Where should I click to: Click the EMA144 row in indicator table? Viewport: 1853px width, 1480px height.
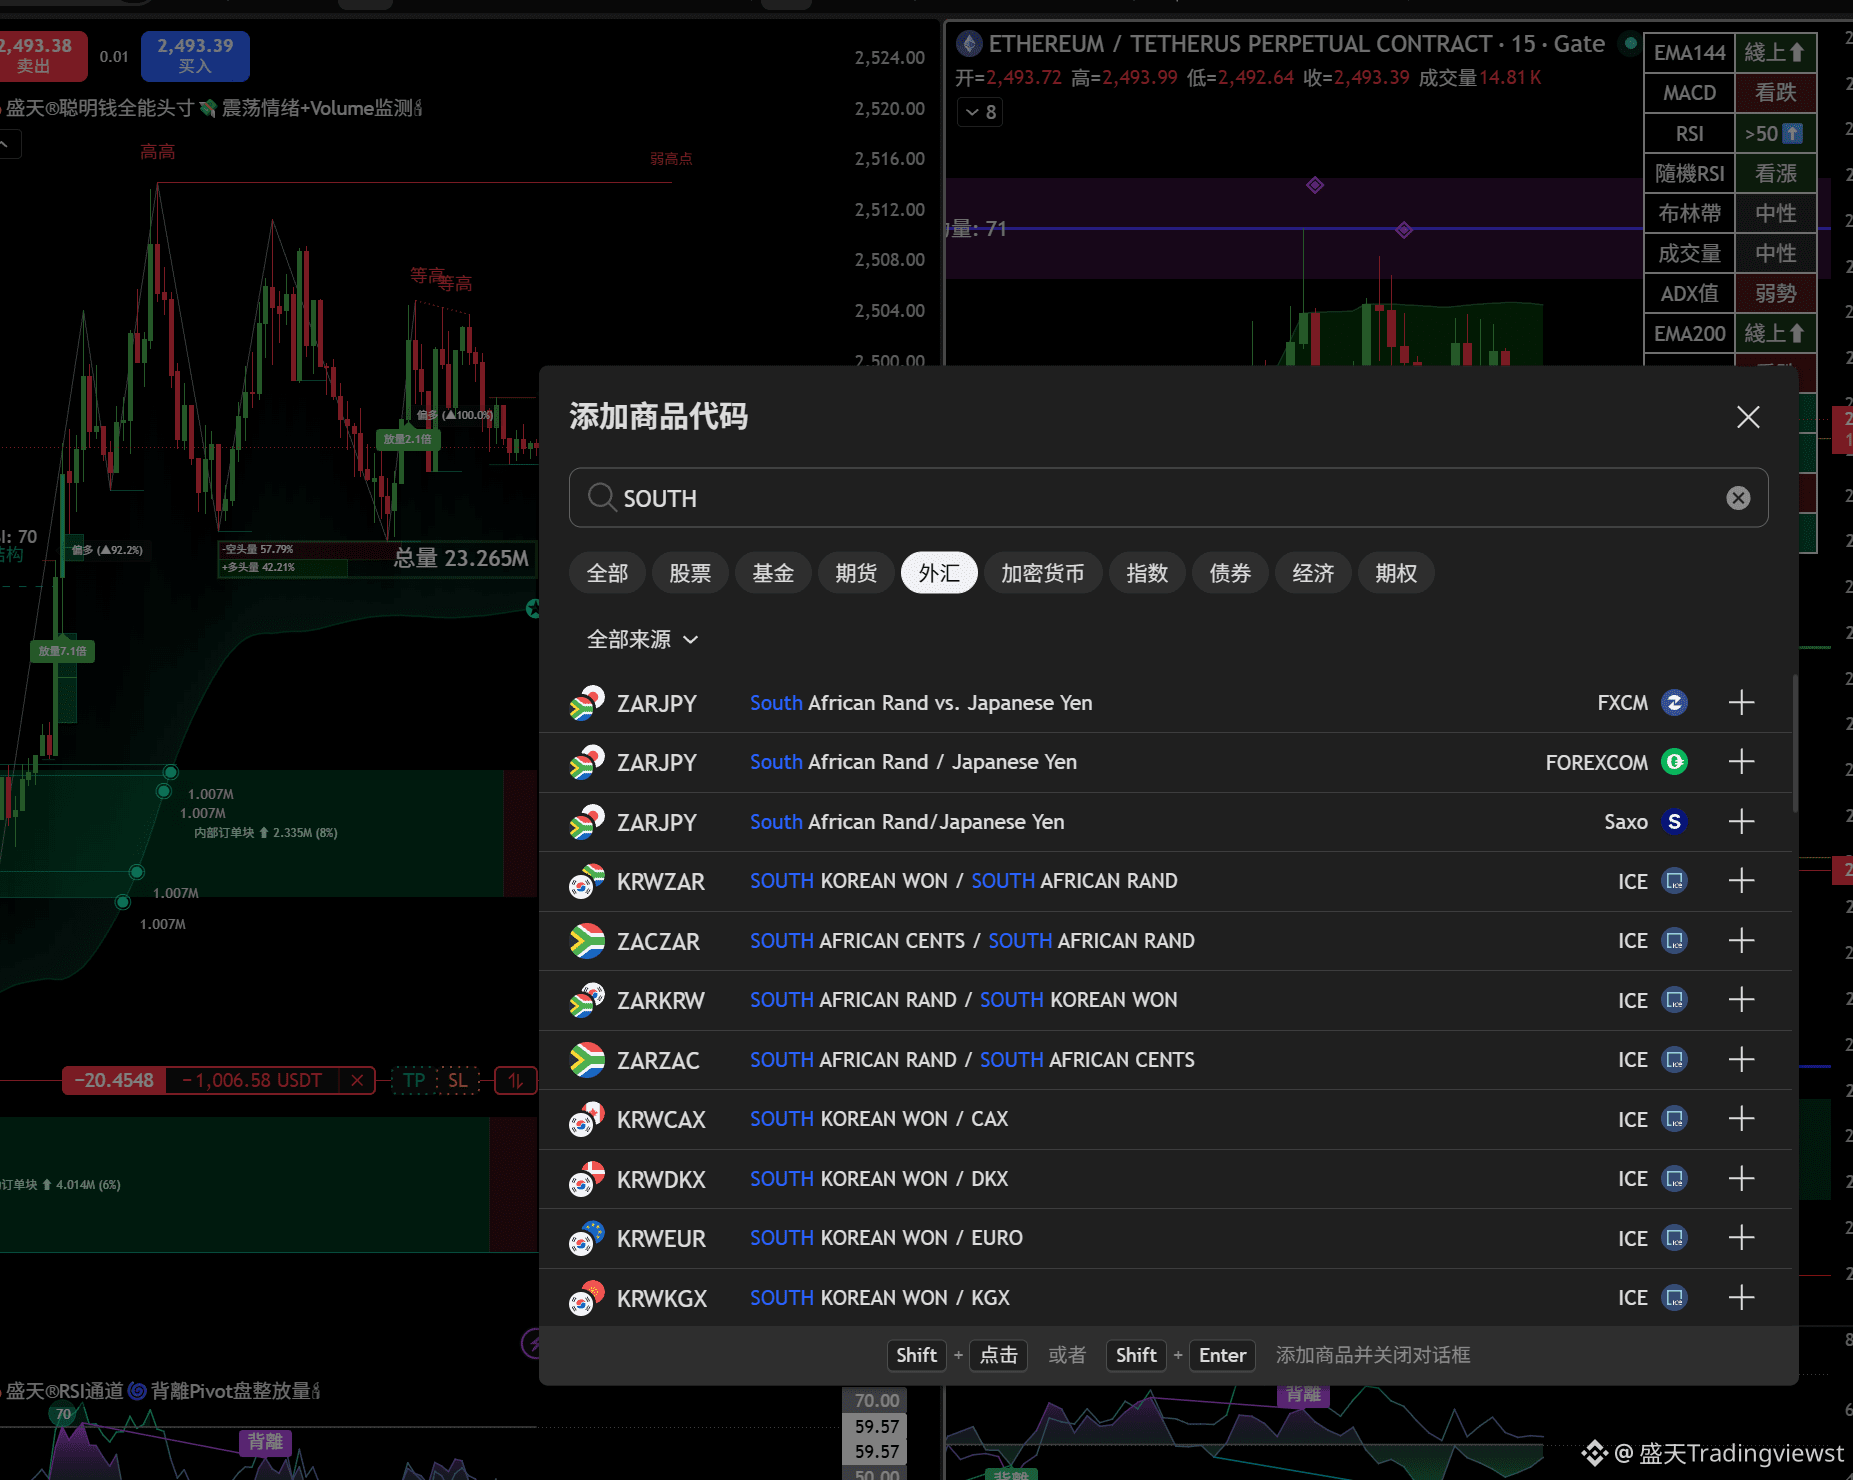click(1730, 53)
